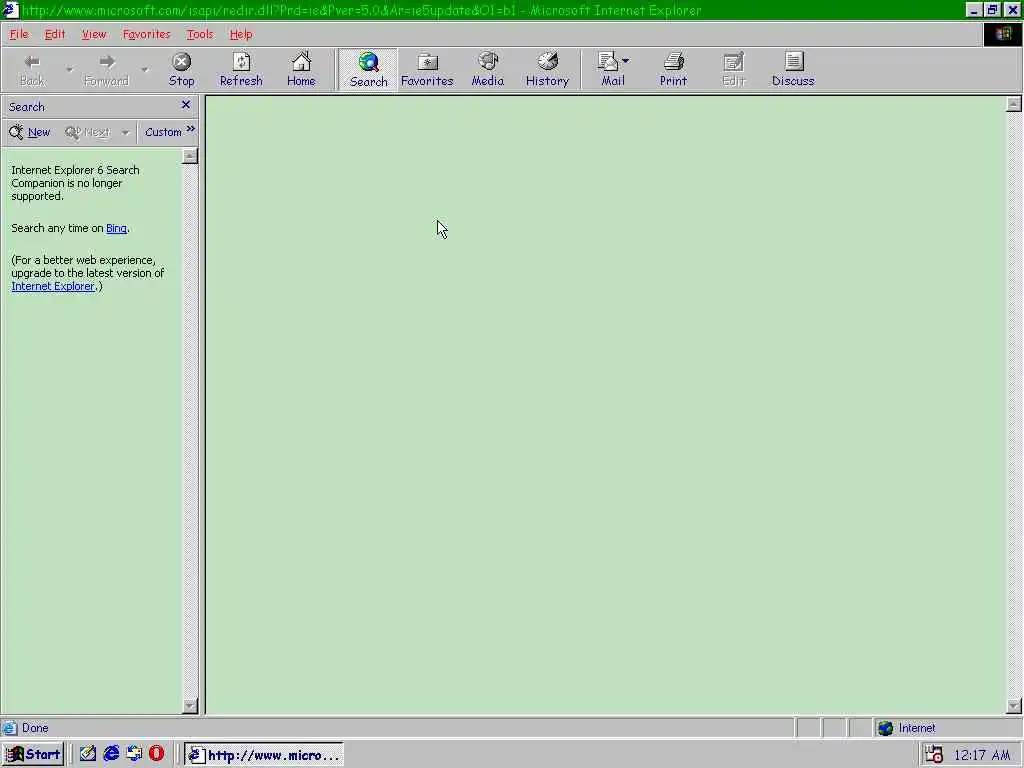Open the Favorites pane
Viewport: 1024px width, 768px height.
[x=427, y=70]
